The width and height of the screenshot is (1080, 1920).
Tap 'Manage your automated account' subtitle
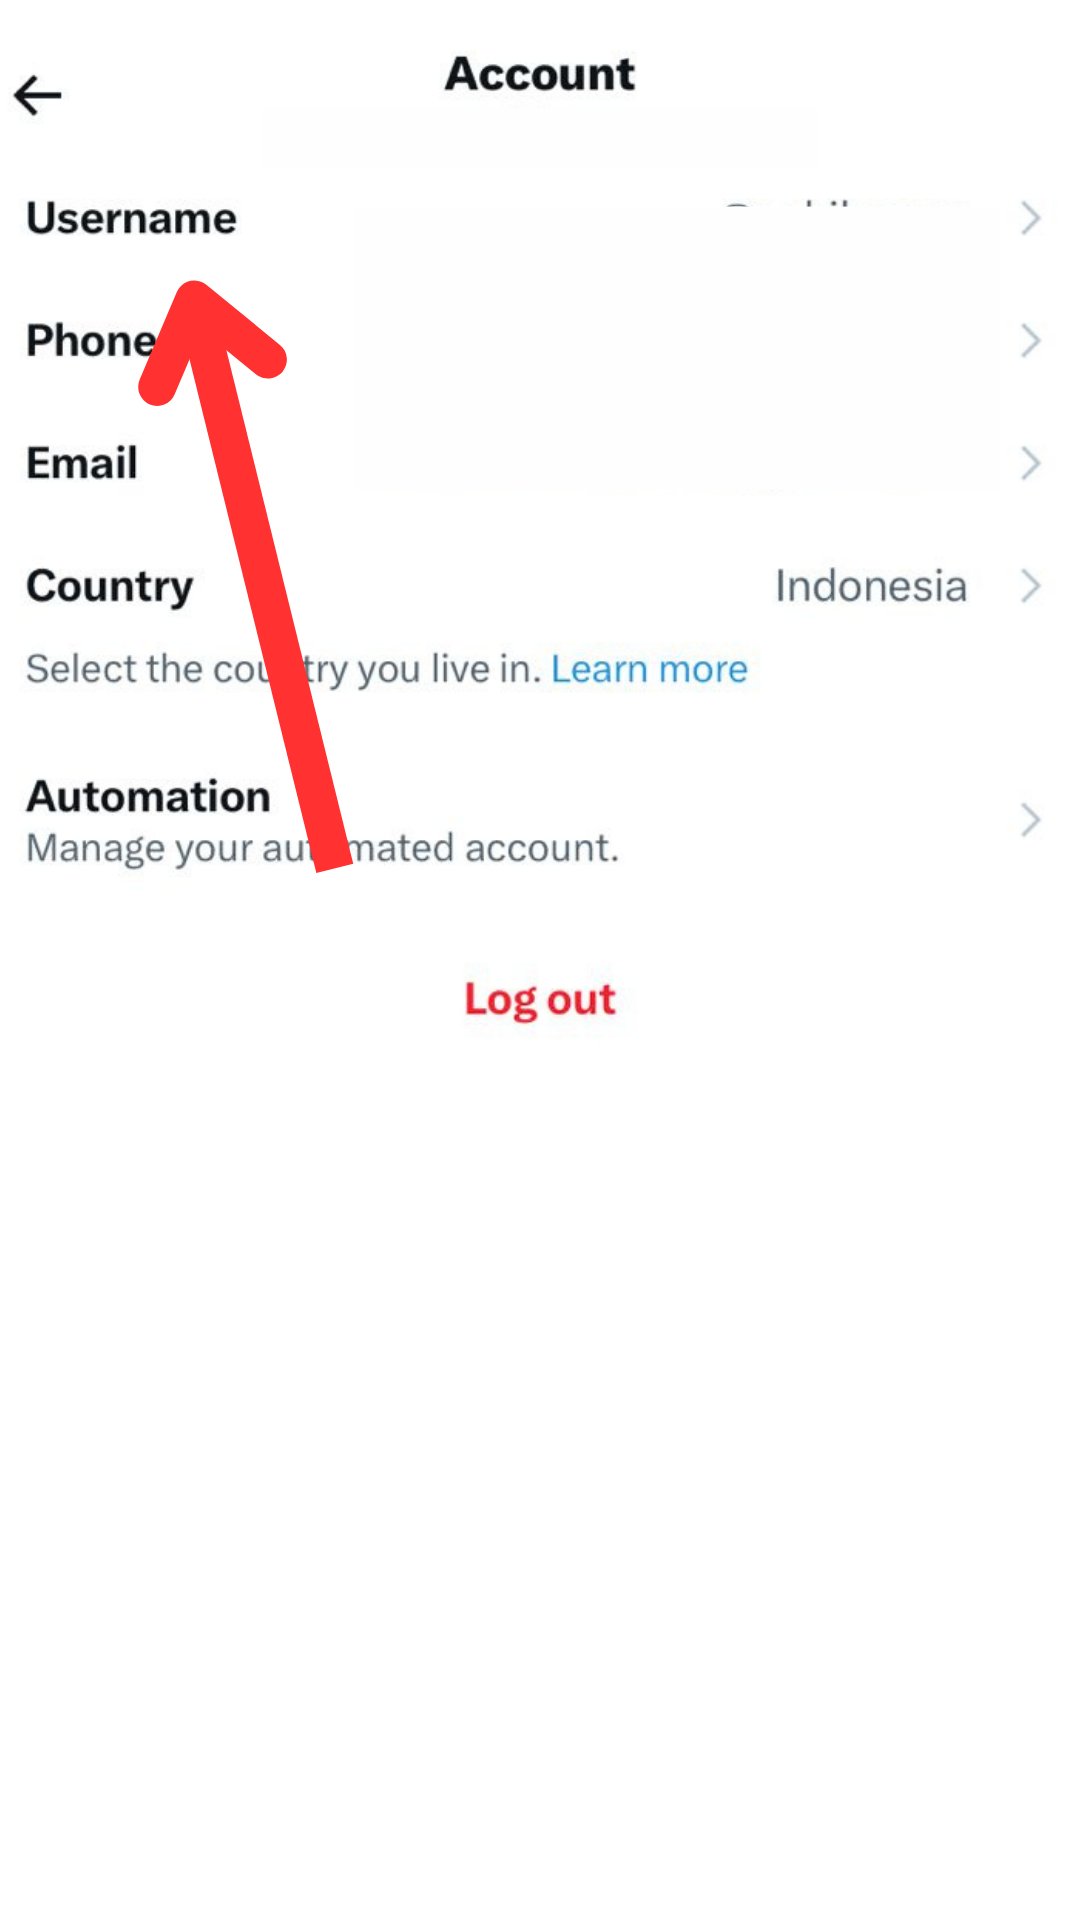point(323,848)
